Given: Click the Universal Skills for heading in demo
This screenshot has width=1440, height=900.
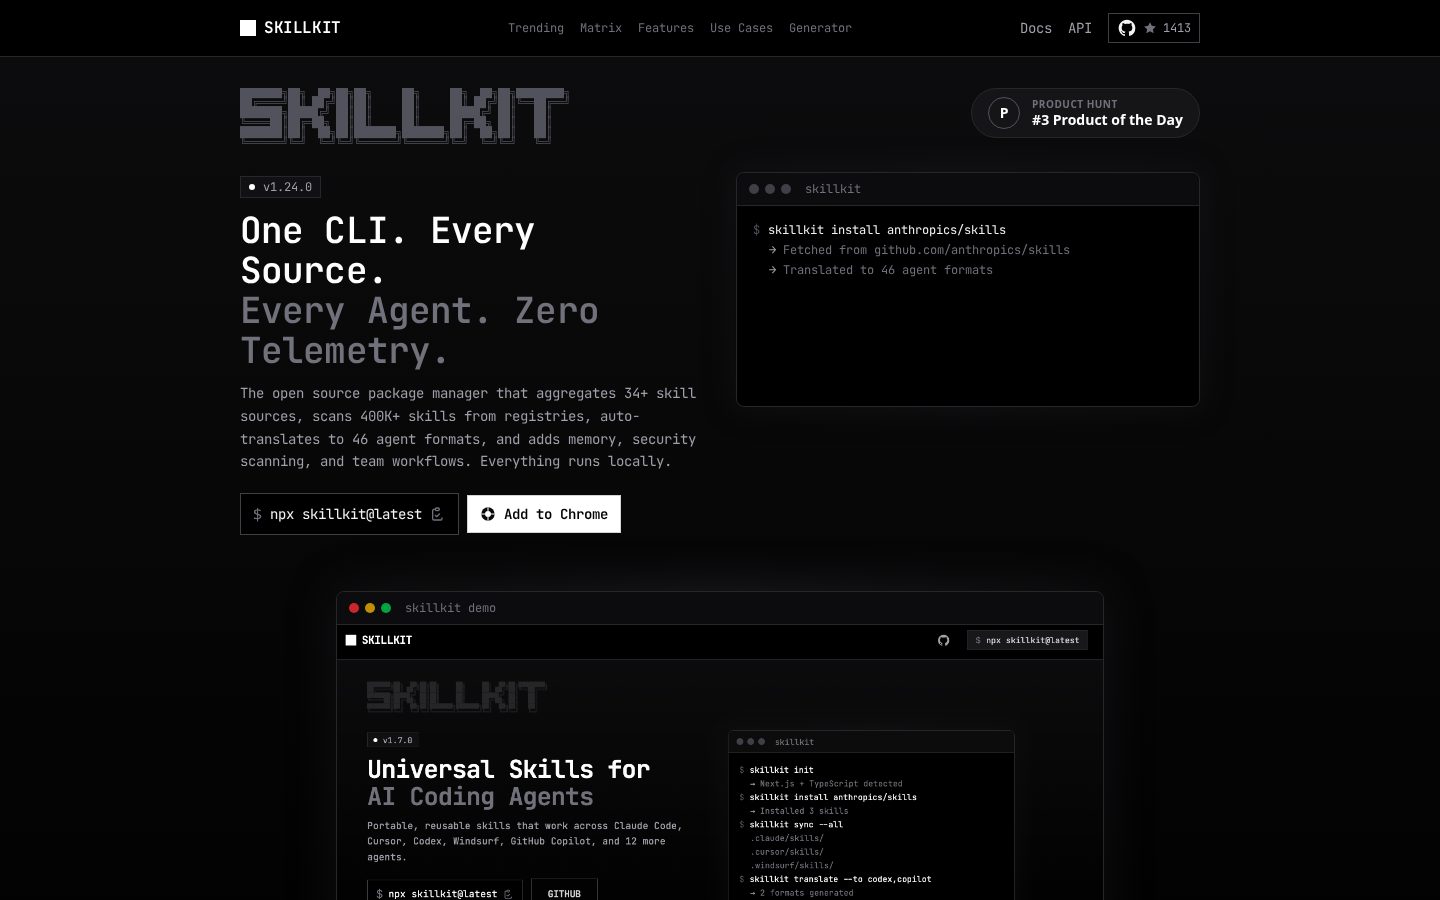Looking at the screenshot, I should click(508, 769).
